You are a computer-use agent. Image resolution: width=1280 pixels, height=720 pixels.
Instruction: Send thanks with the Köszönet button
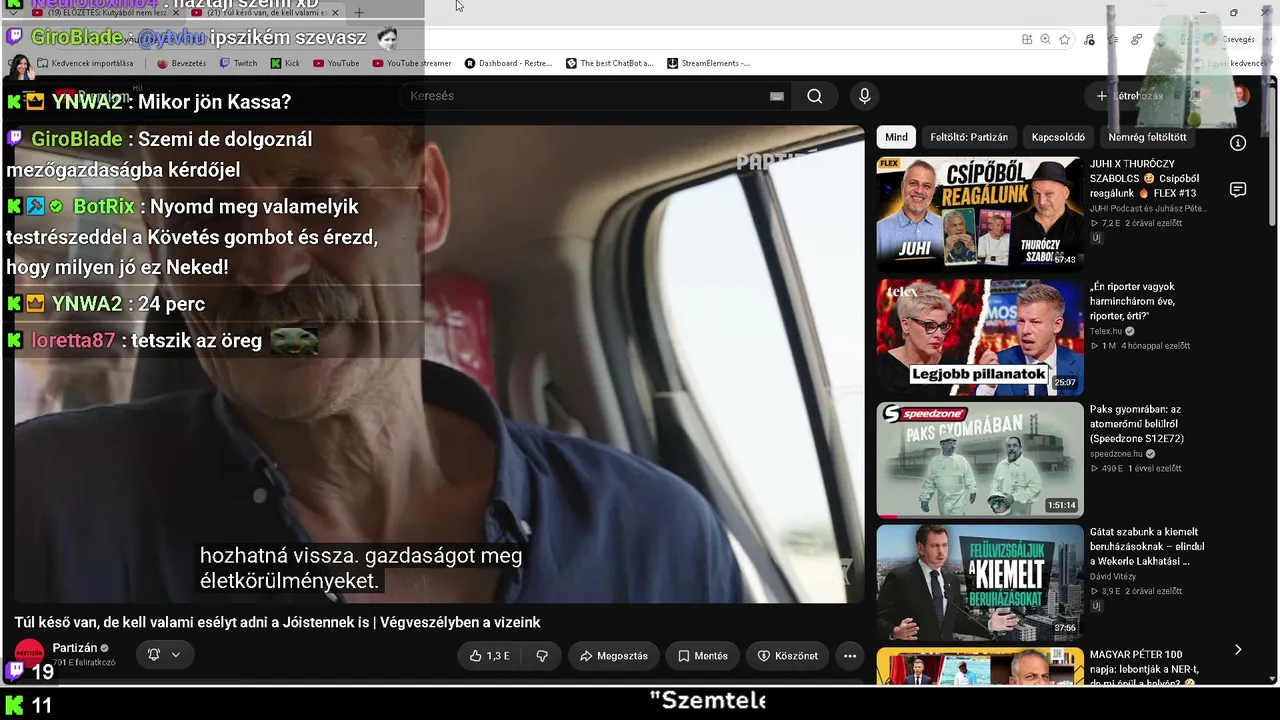[x=788, y=656]
